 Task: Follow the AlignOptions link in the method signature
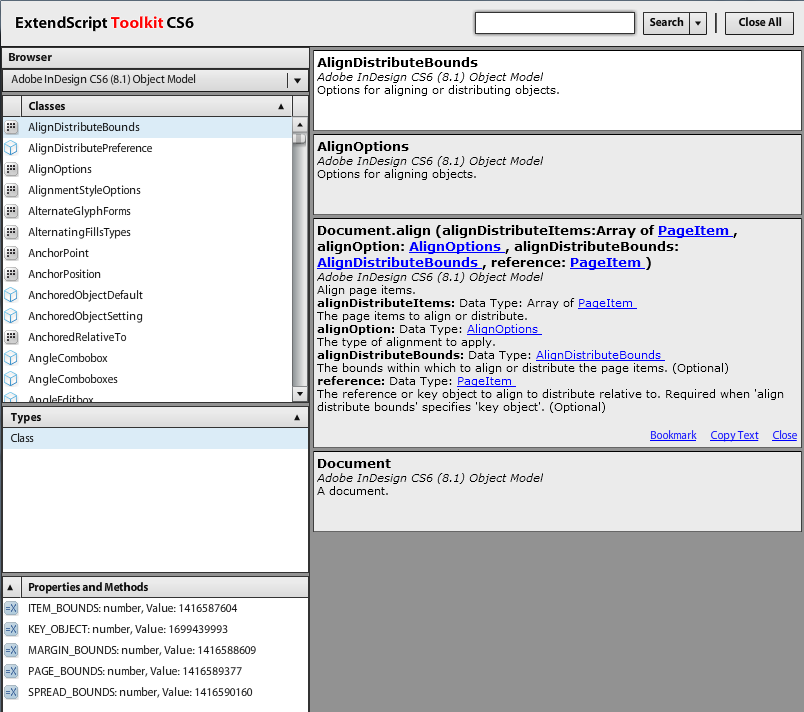click(456, 247)
